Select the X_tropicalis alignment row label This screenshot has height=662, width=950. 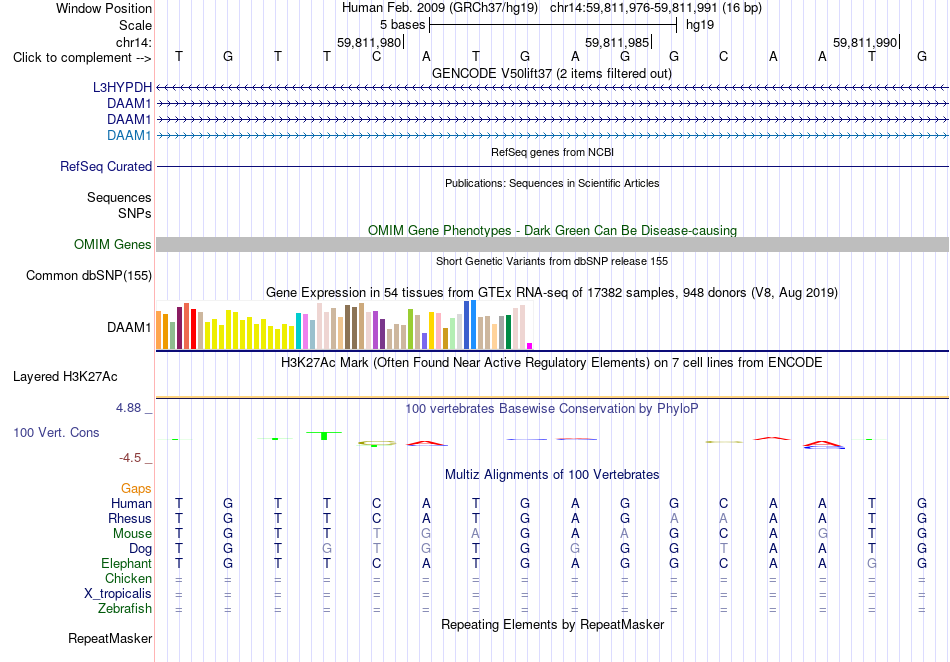[x=118, y=594]
